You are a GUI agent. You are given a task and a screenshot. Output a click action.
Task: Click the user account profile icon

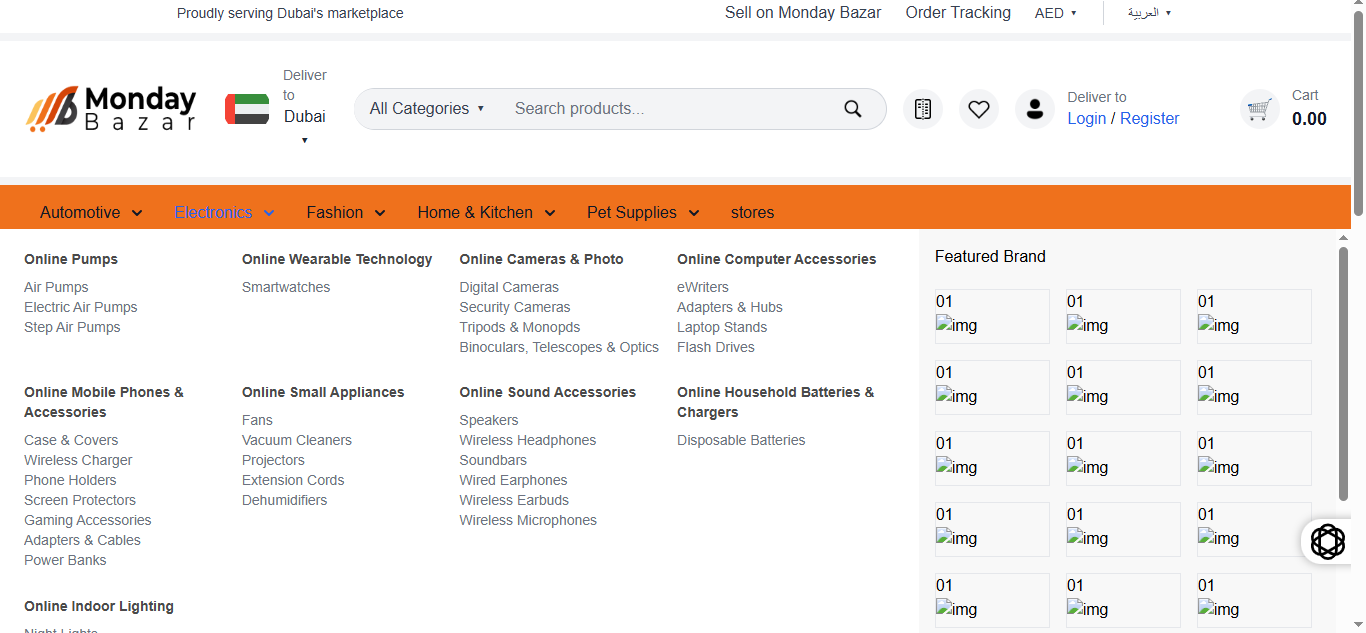(1034, 109)
